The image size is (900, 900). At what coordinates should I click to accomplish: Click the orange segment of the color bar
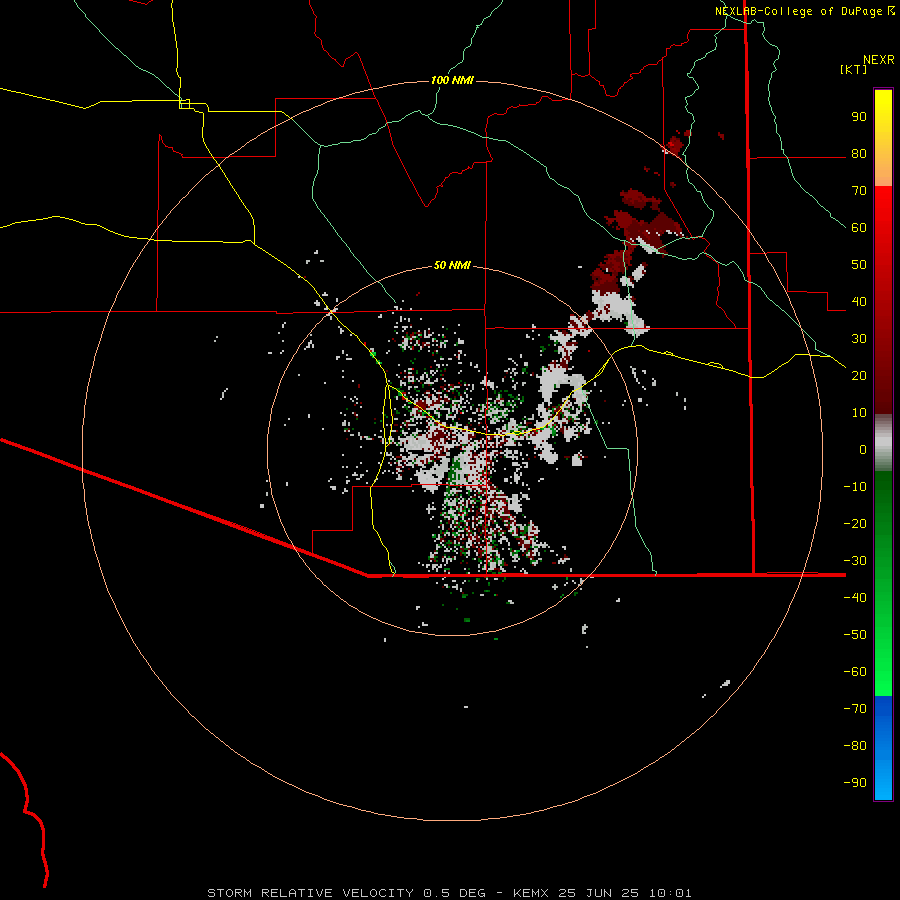pos(883,166)
